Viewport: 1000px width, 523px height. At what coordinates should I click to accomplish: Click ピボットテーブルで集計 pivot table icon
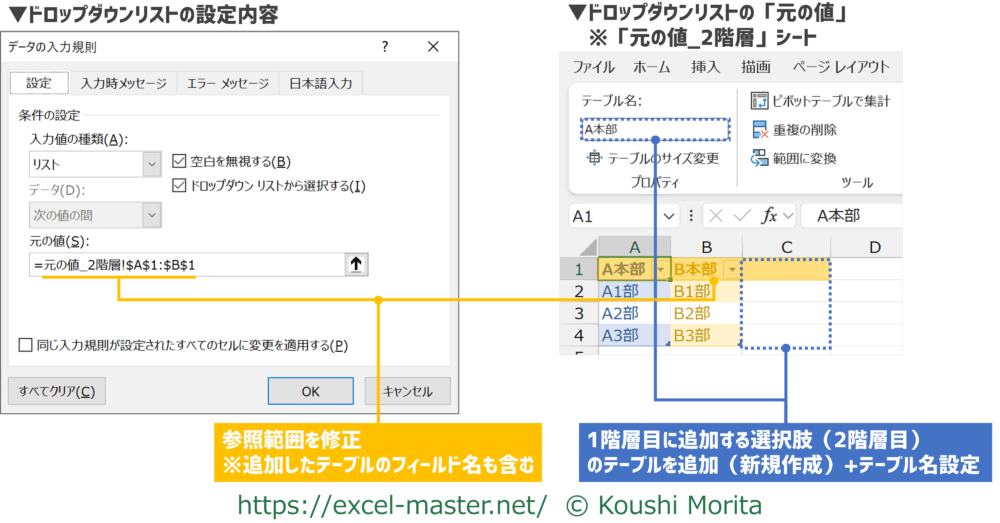758,101
